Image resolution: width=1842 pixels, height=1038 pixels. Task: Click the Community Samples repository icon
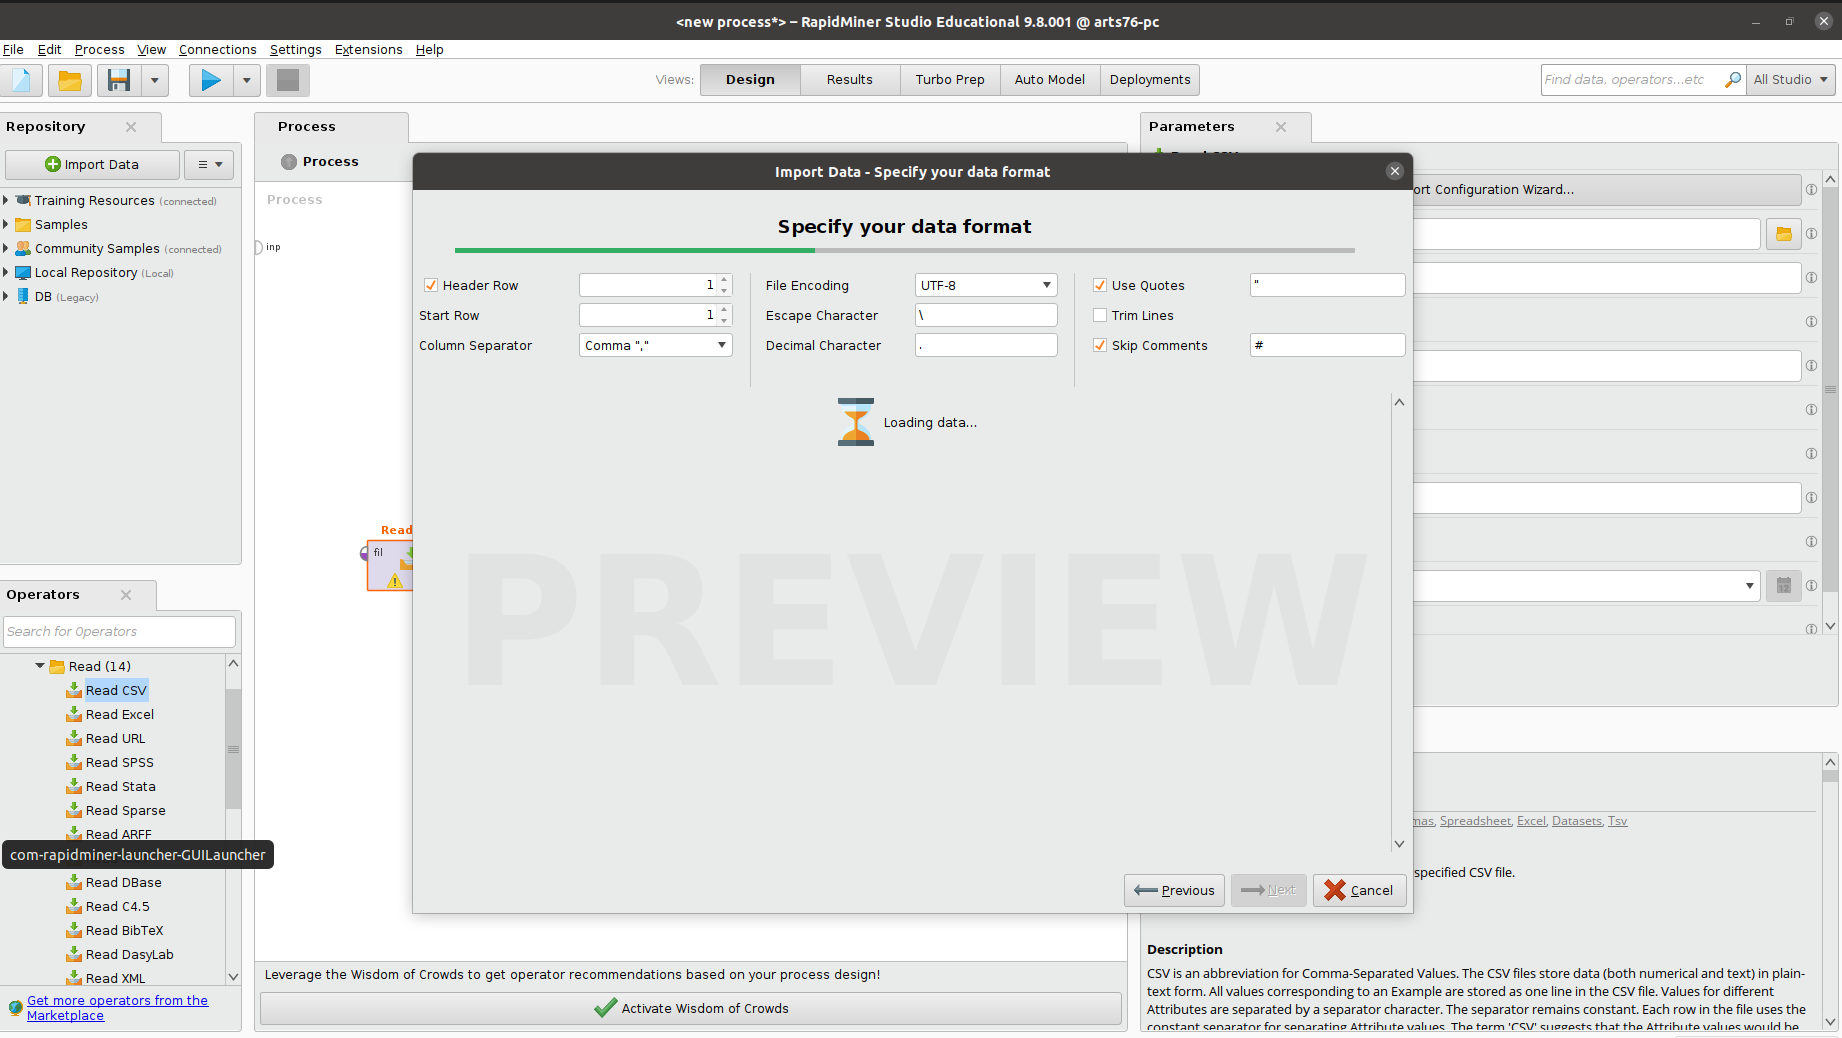pos(23,248)
